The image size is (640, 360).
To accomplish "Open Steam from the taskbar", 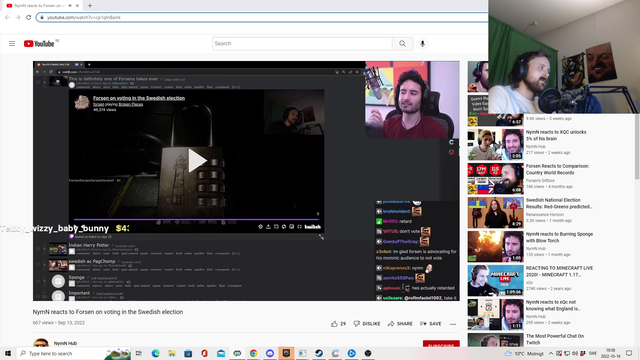I will [319, 353].
